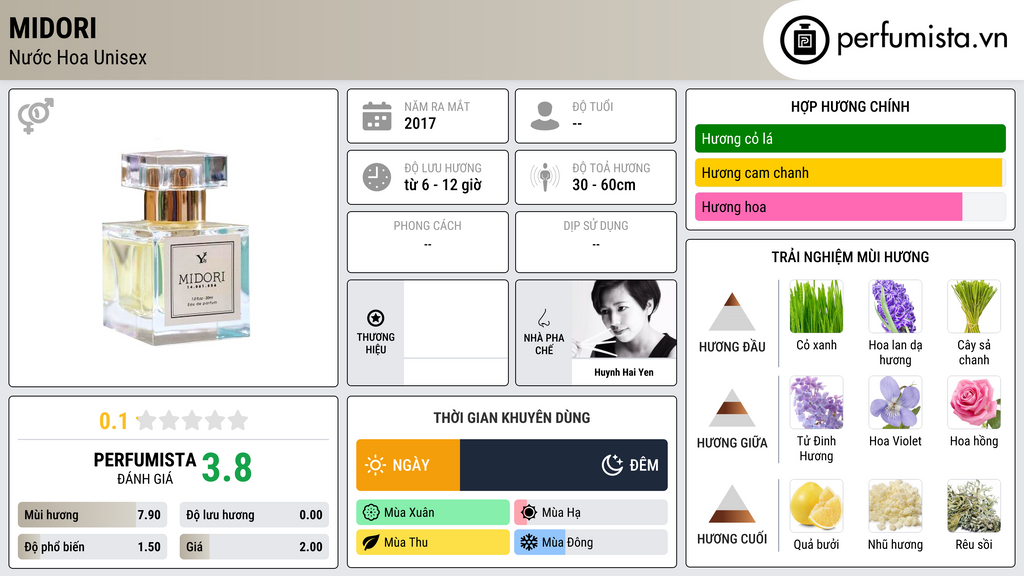The image size is (1024, 576).
Task: Click the calendar icon for Năm ra mắt
Action: coord(377,116)
